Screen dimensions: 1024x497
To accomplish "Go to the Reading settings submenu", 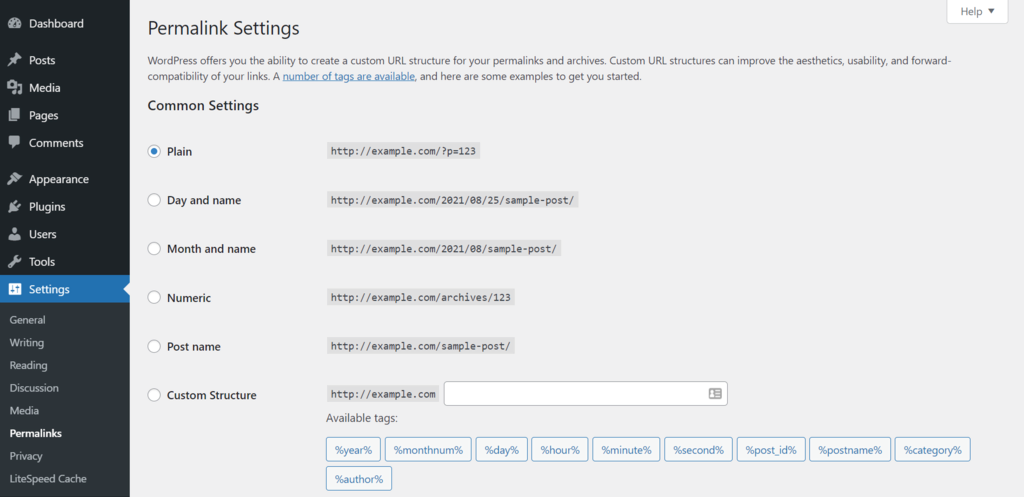I will point(28,365).
